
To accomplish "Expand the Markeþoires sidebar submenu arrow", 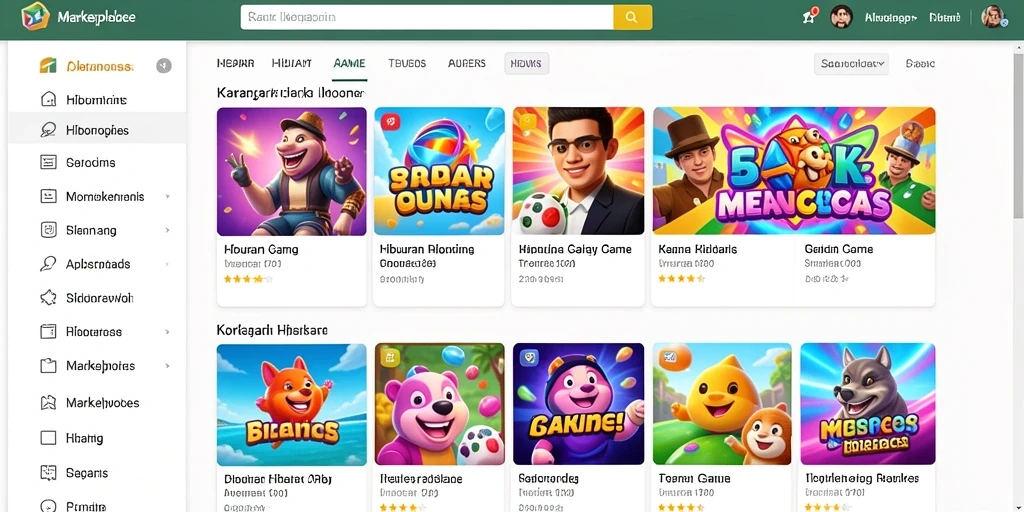I will [x=167, y=366].
